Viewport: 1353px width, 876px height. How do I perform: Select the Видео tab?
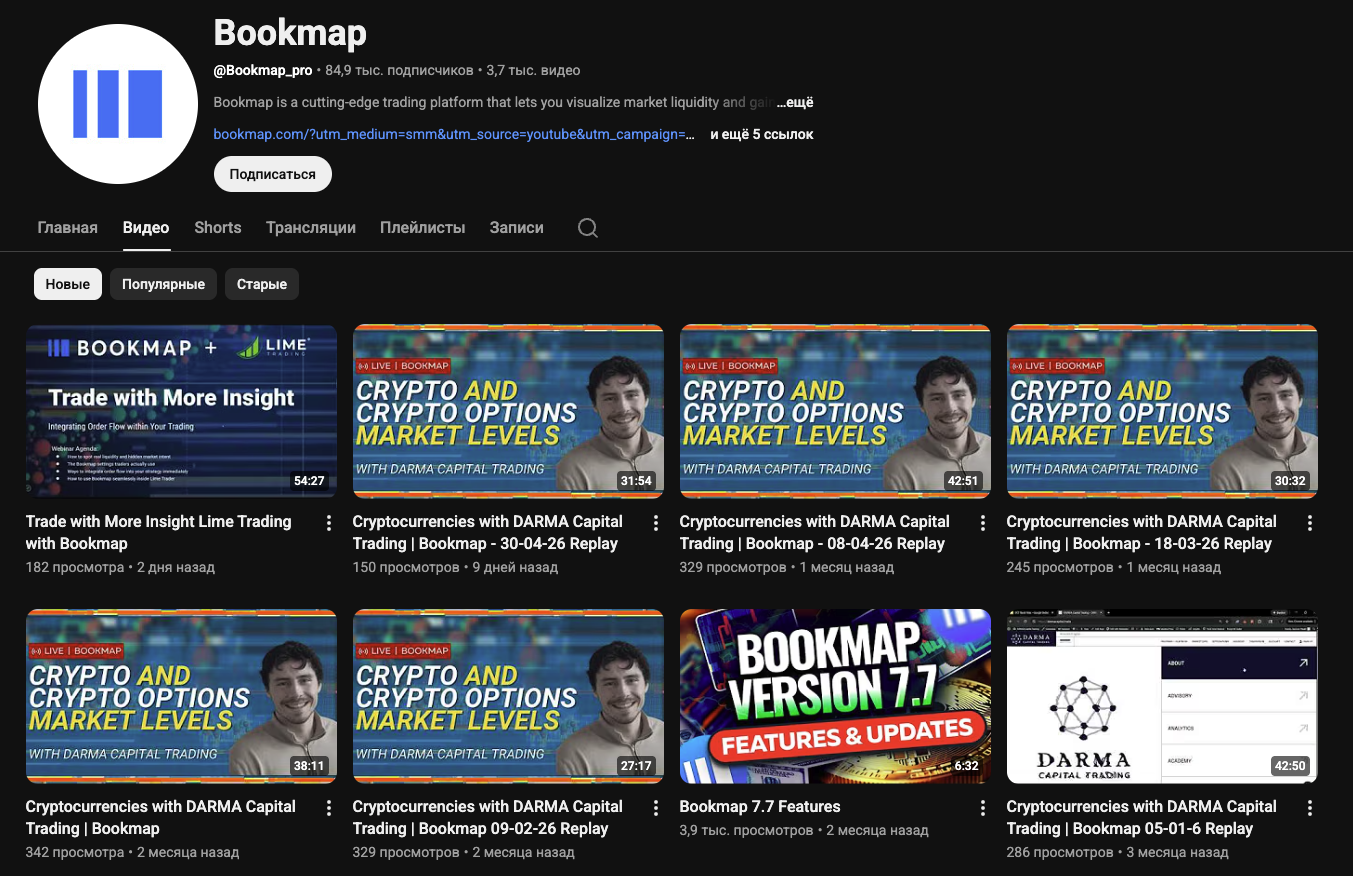pos(146,227)
